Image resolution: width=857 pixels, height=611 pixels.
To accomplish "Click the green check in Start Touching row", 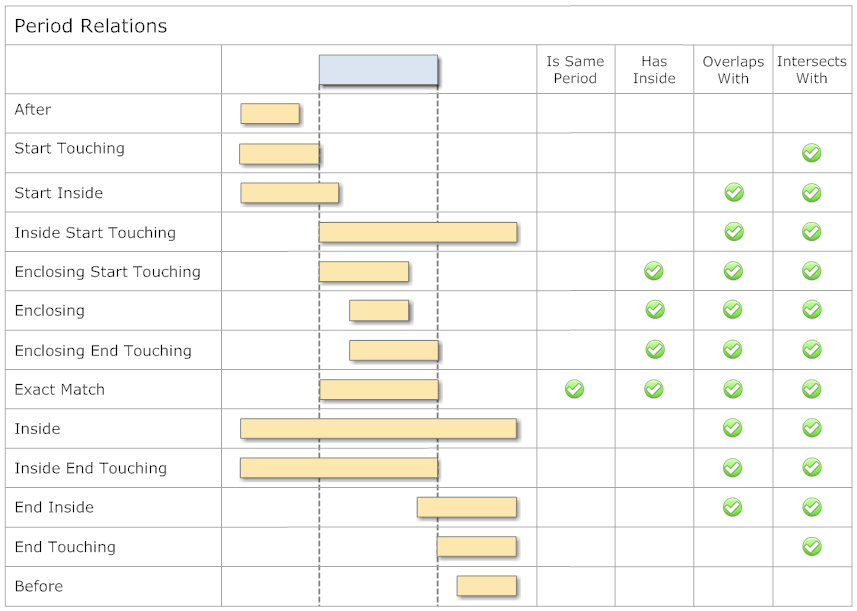I will click(811, 153).
